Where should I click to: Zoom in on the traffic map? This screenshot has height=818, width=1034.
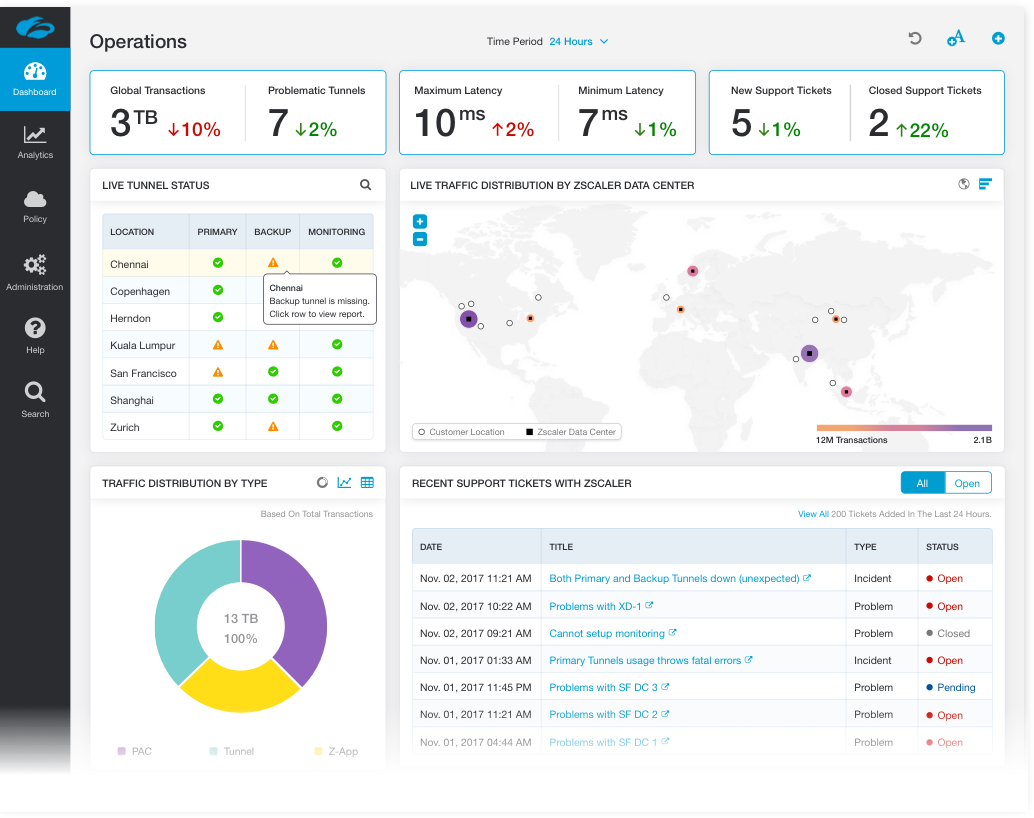click(420, 222)
